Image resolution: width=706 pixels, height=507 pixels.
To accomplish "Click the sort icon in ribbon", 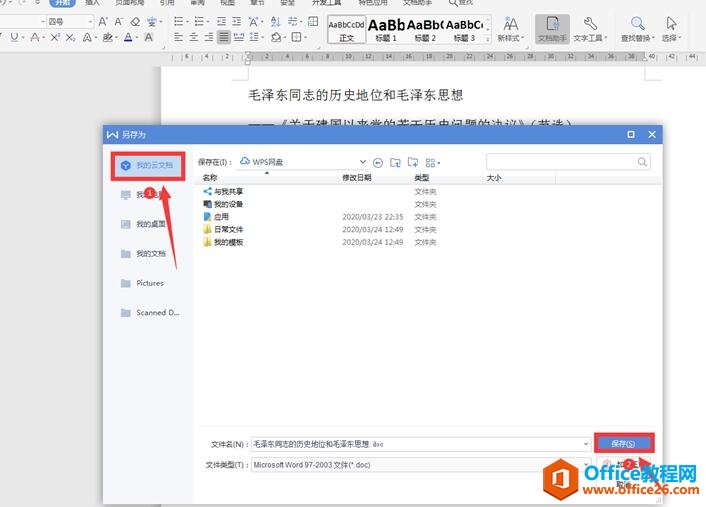I will click(x=275, y=21).
